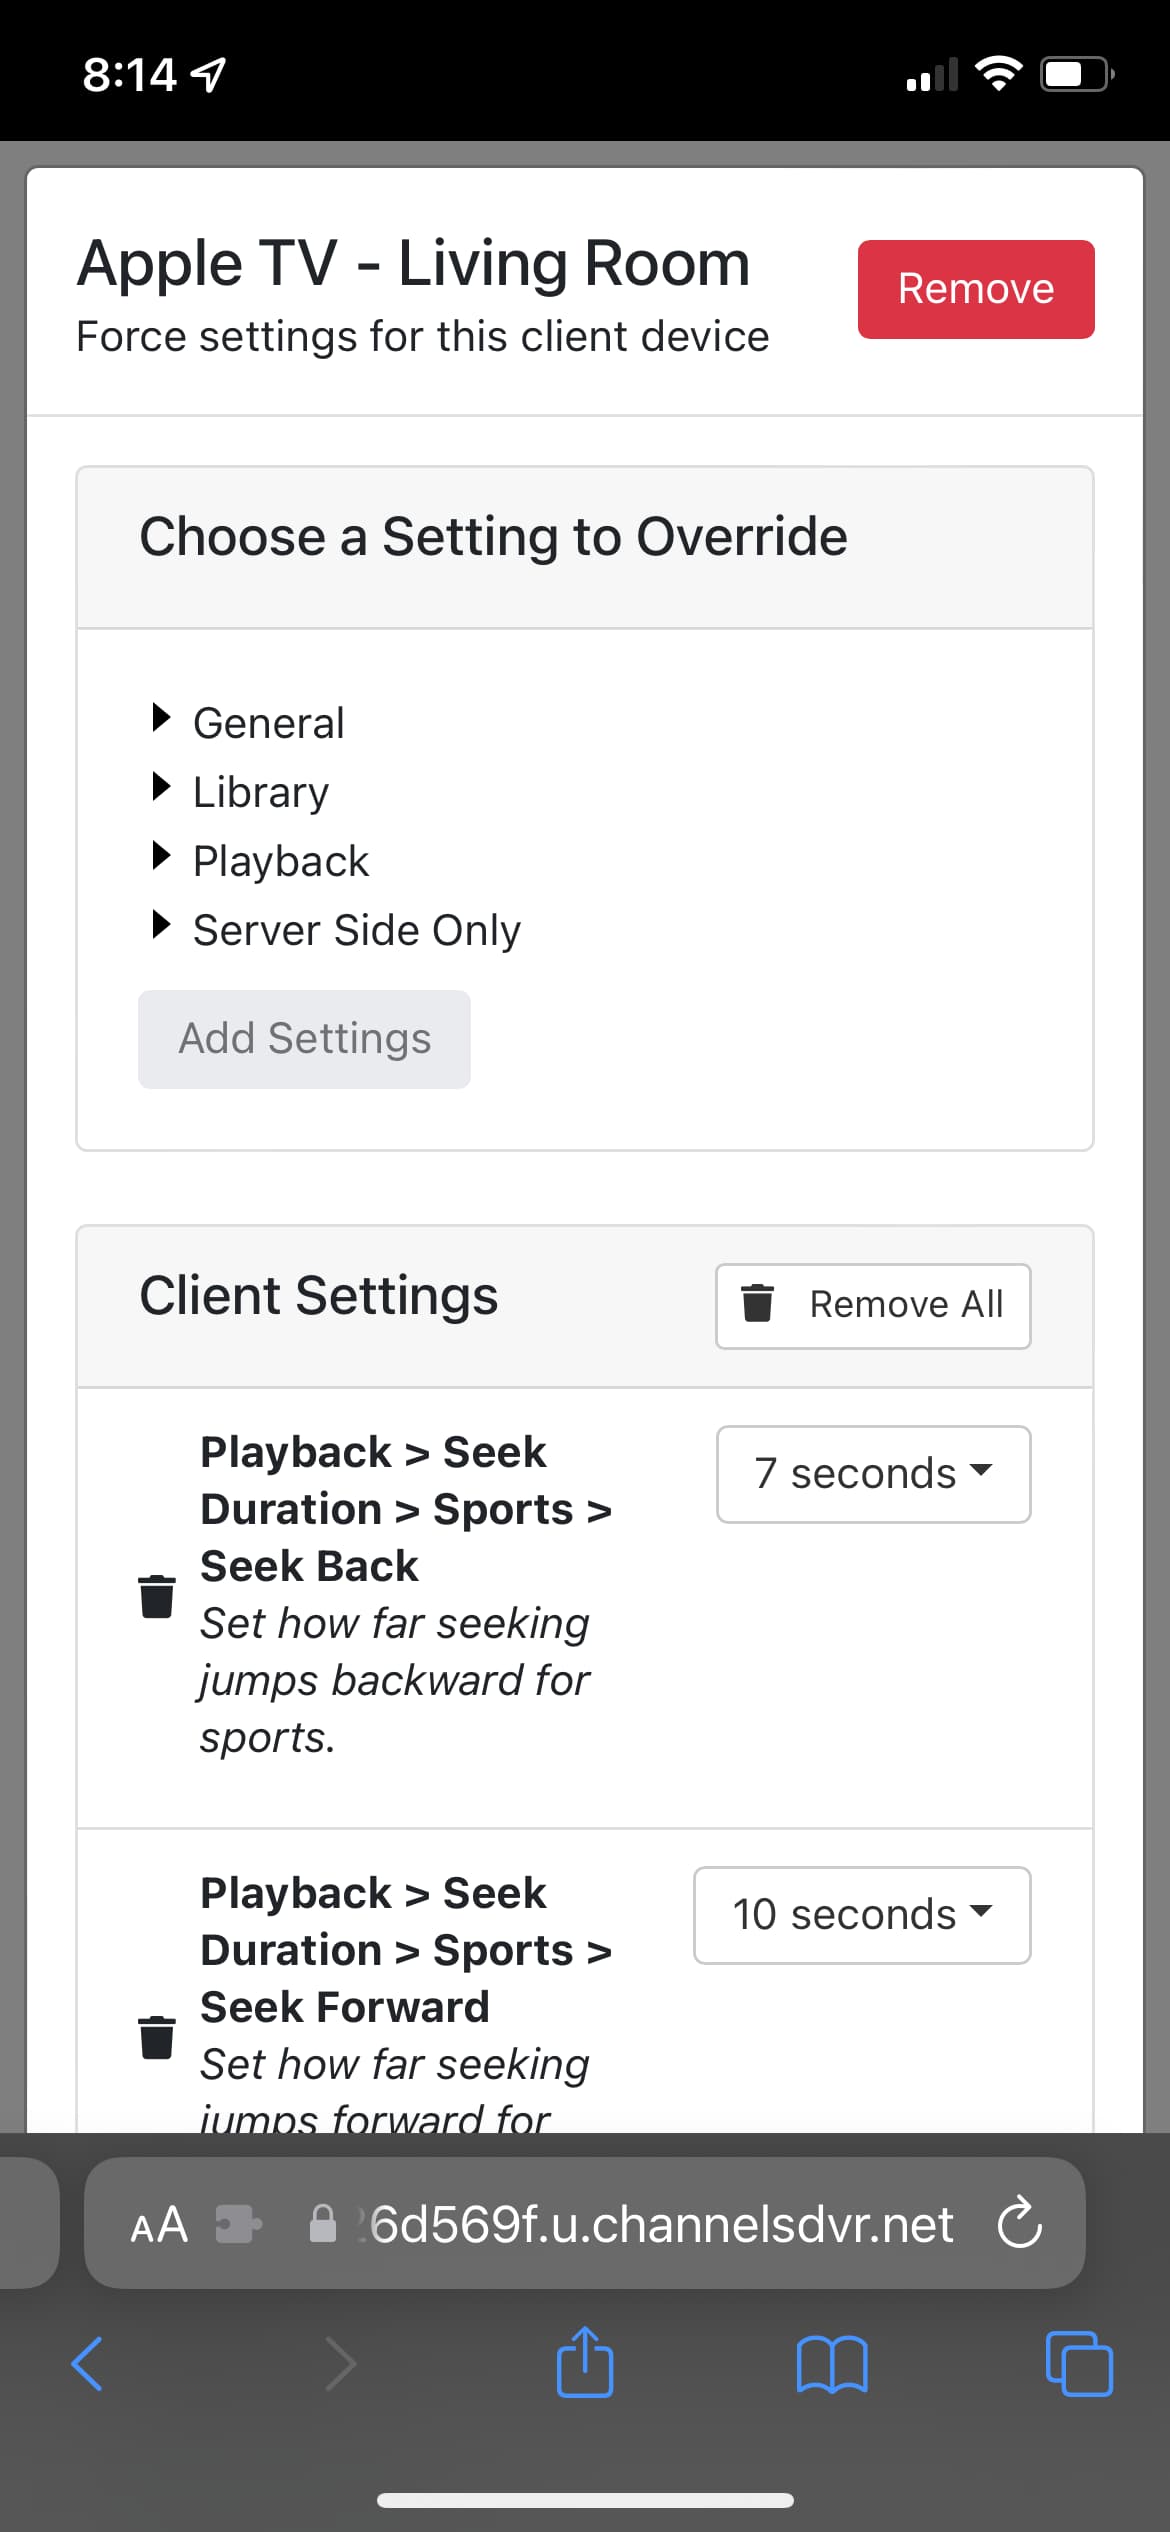
Task: Reload the page with refresh icon
Action: (x=1019, y=2224)
